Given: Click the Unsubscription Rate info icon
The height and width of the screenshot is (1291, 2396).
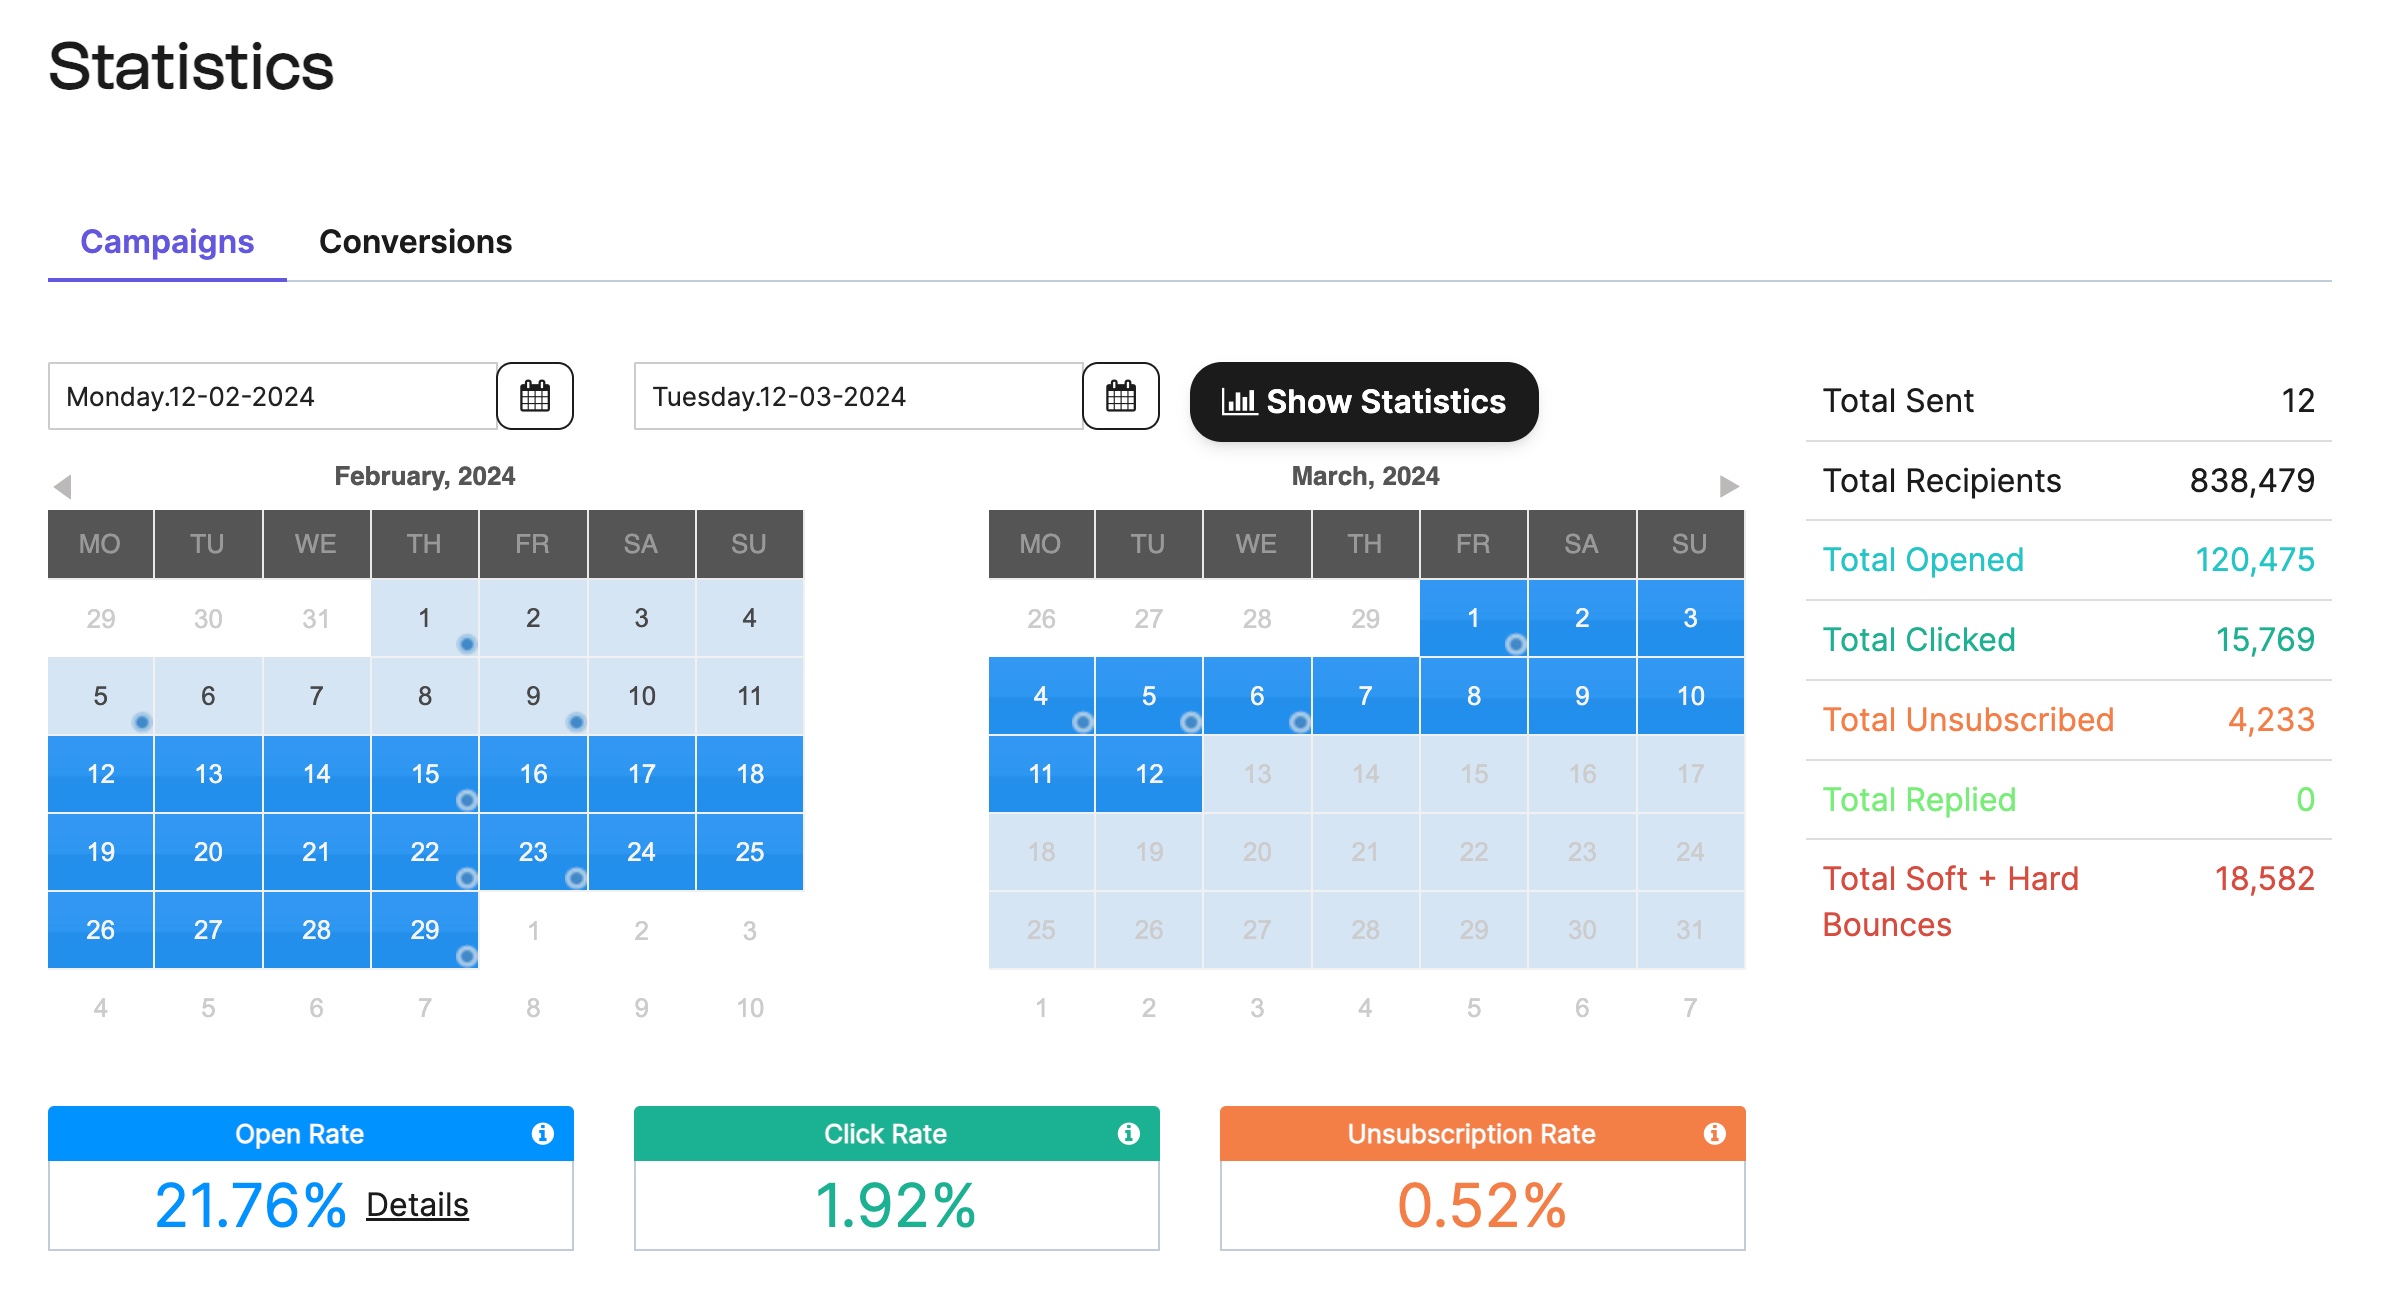Looking at the screenshot, I should click(1715, 1133).
